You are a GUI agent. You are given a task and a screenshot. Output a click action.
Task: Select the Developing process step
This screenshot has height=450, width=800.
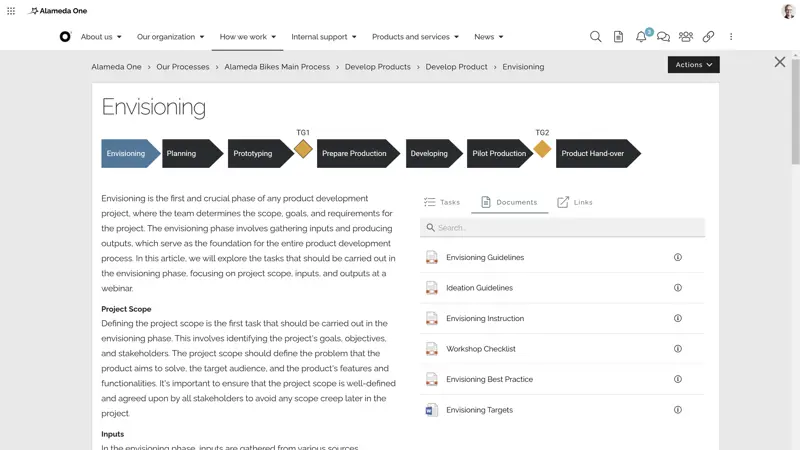[434, 154]
